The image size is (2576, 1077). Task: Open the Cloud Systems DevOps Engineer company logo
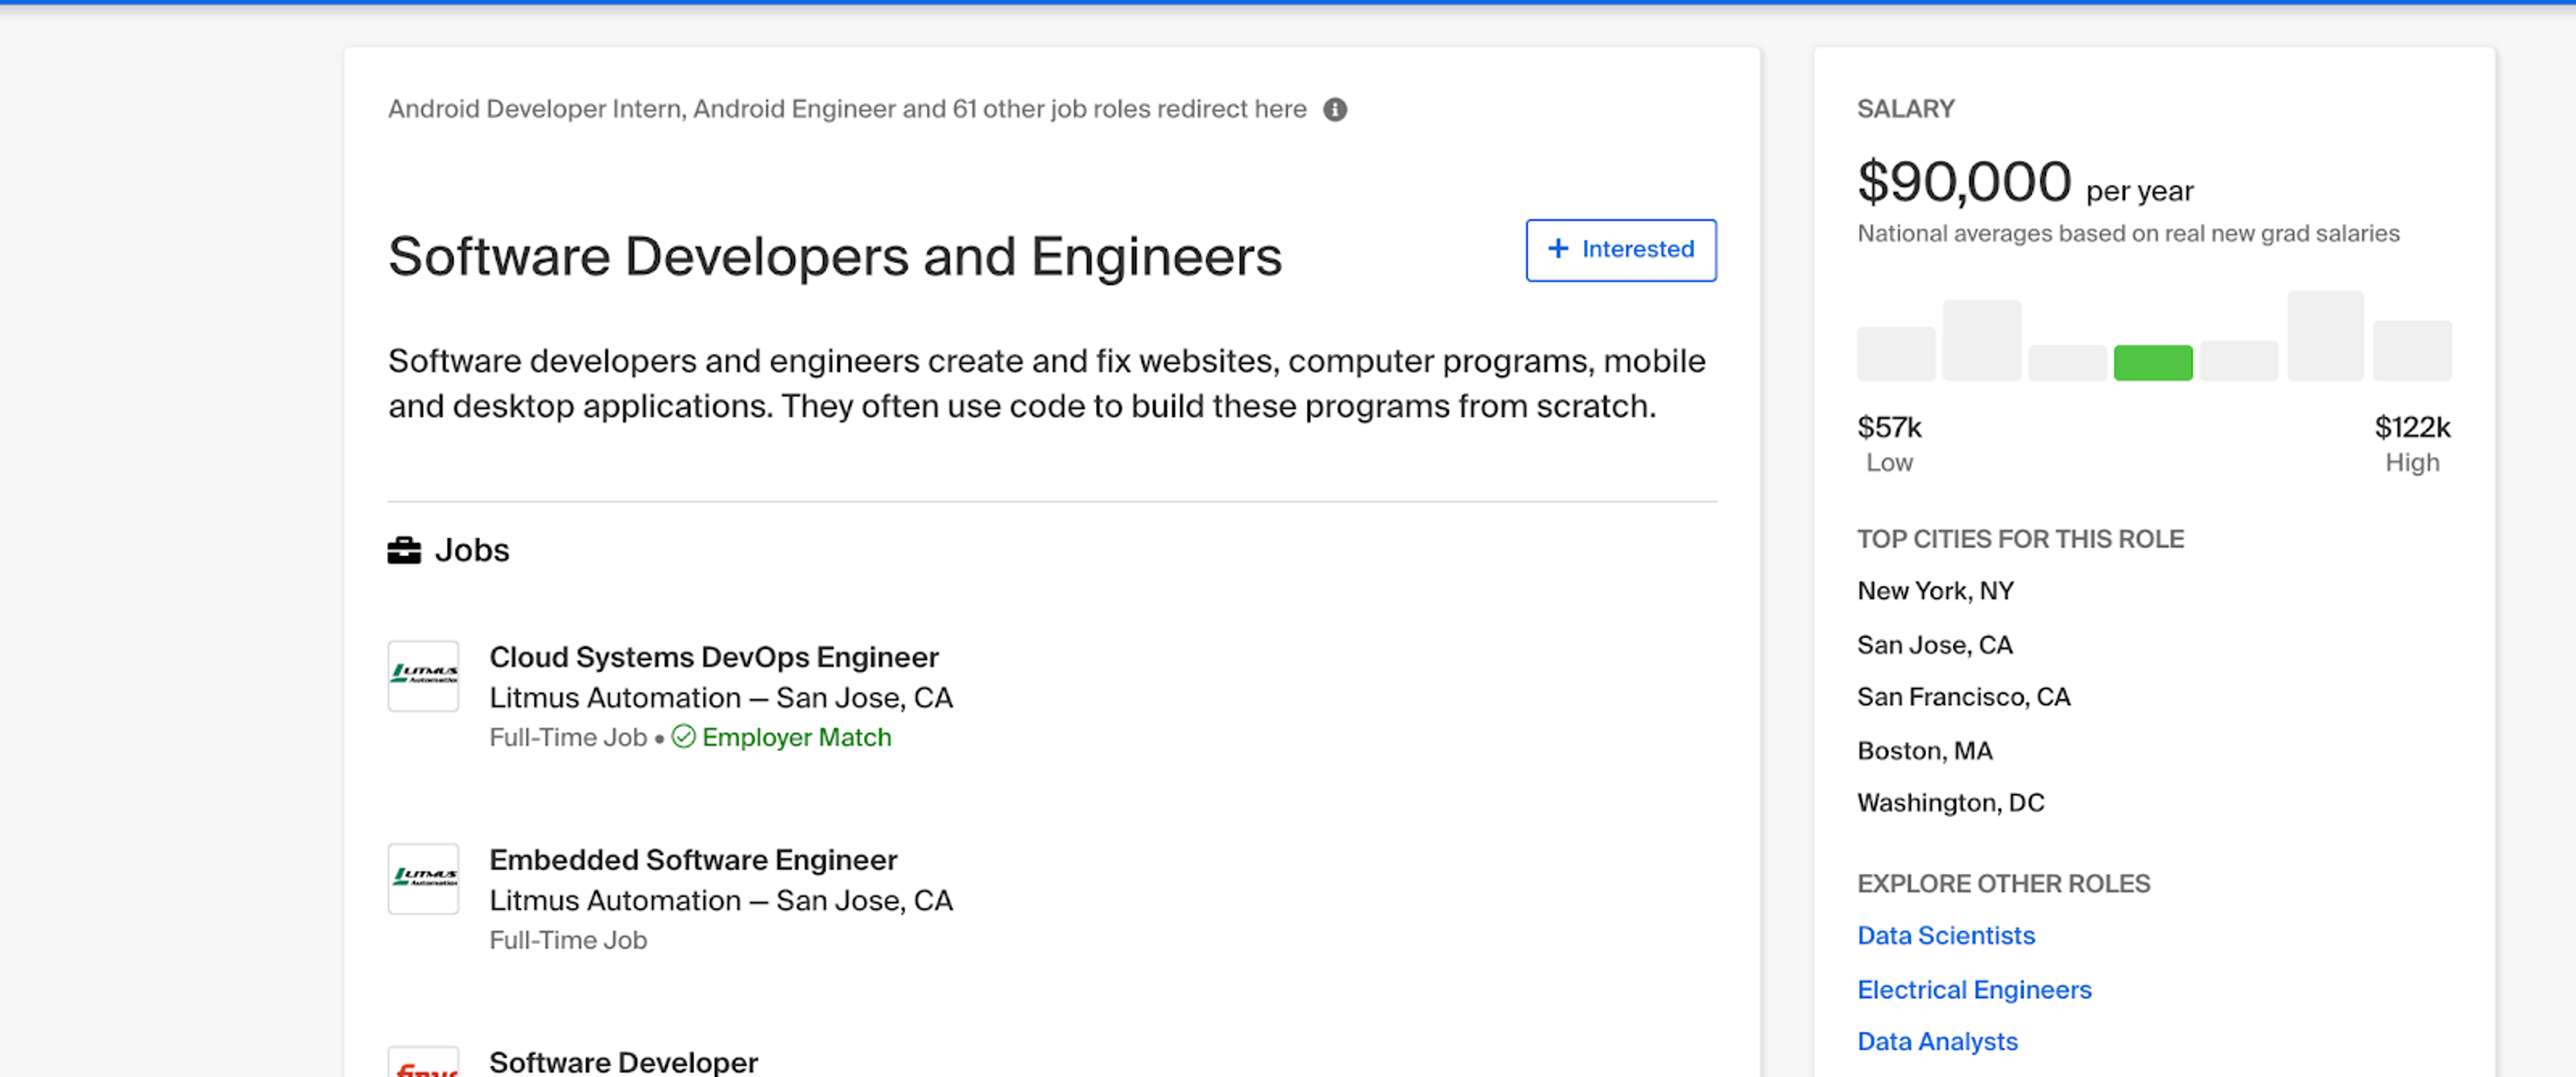[423, 676]
